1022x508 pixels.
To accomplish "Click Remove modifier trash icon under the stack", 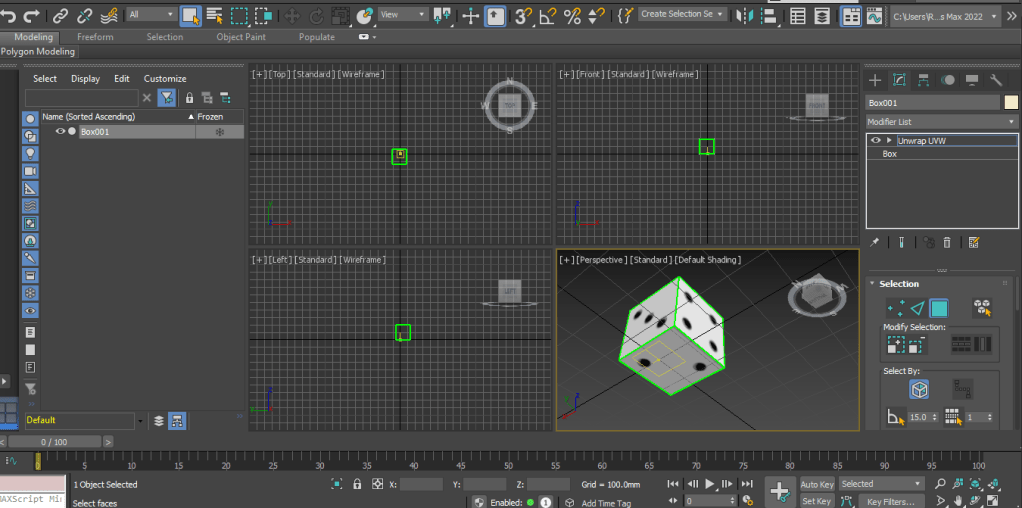I will (947, 242).
